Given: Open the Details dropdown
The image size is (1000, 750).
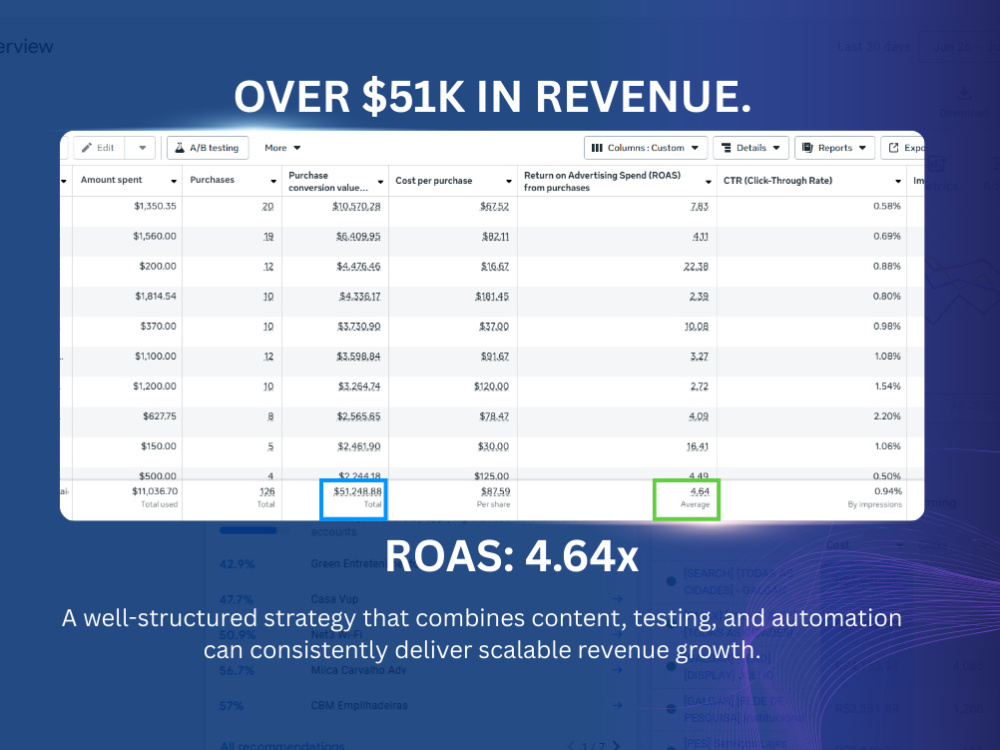Looking at the screenshot, I should point(751,148).
